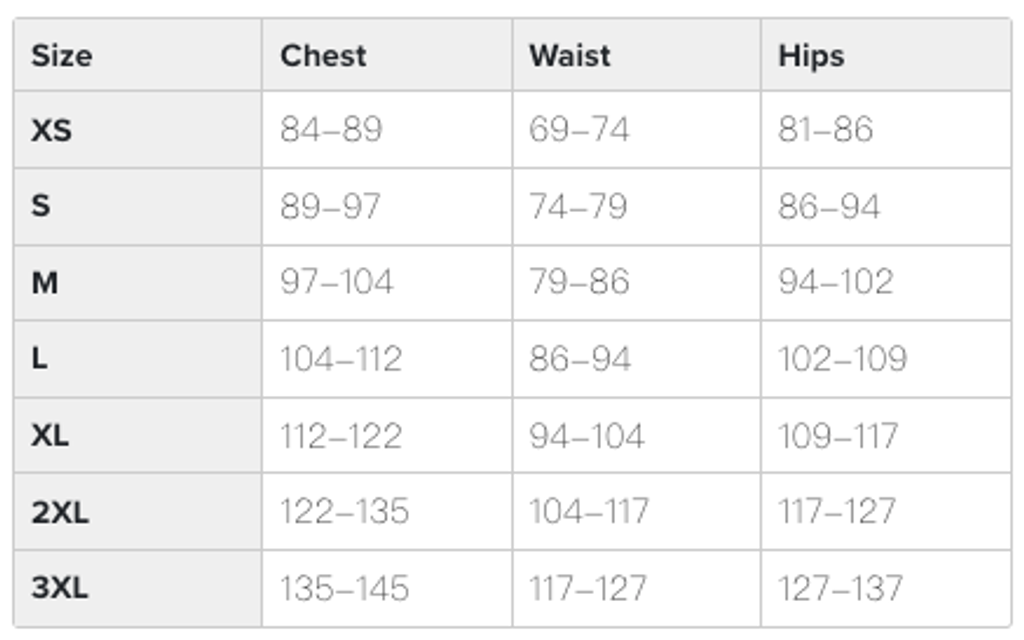Click waist value 94–104 for XL
This screenshot has height=640, width=1024.
[x=587, y=436]
